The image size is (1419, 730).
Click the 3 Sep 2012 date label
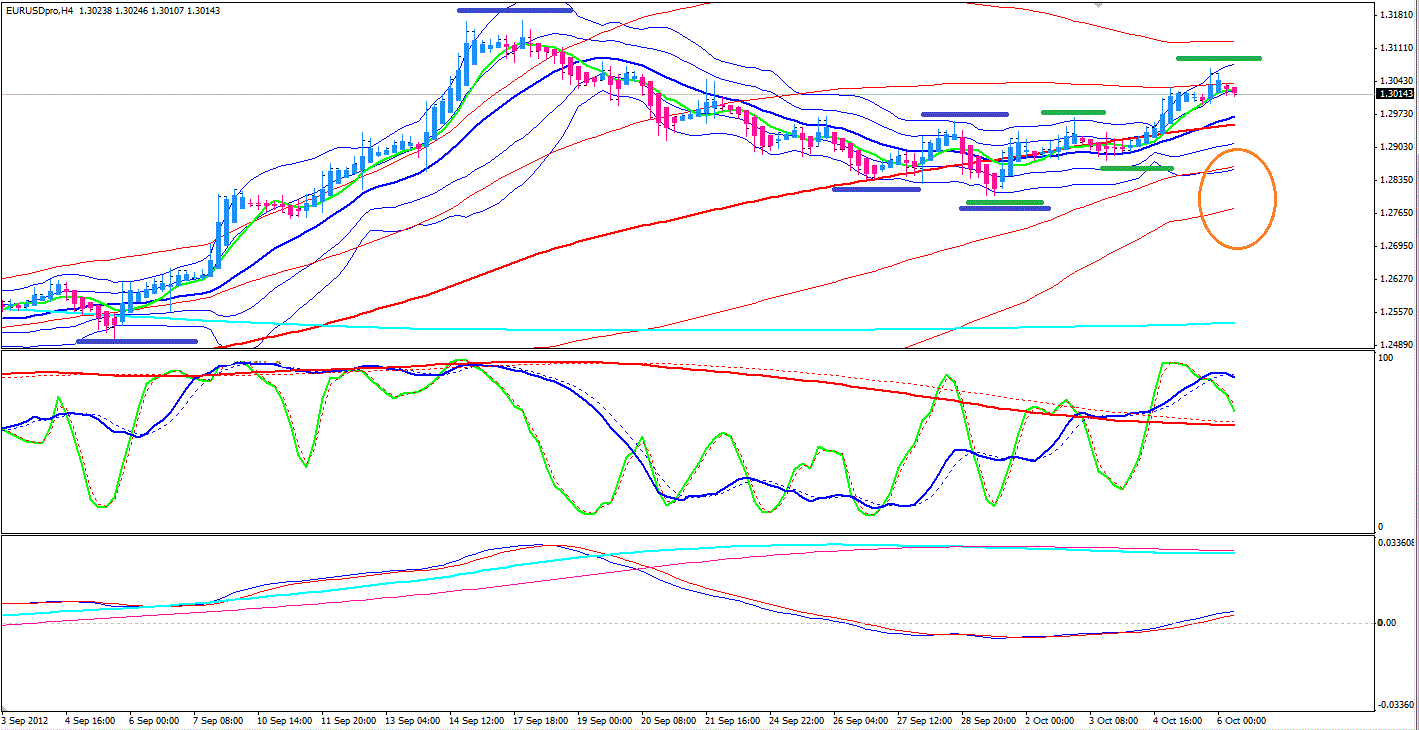(x=25, y=720)
